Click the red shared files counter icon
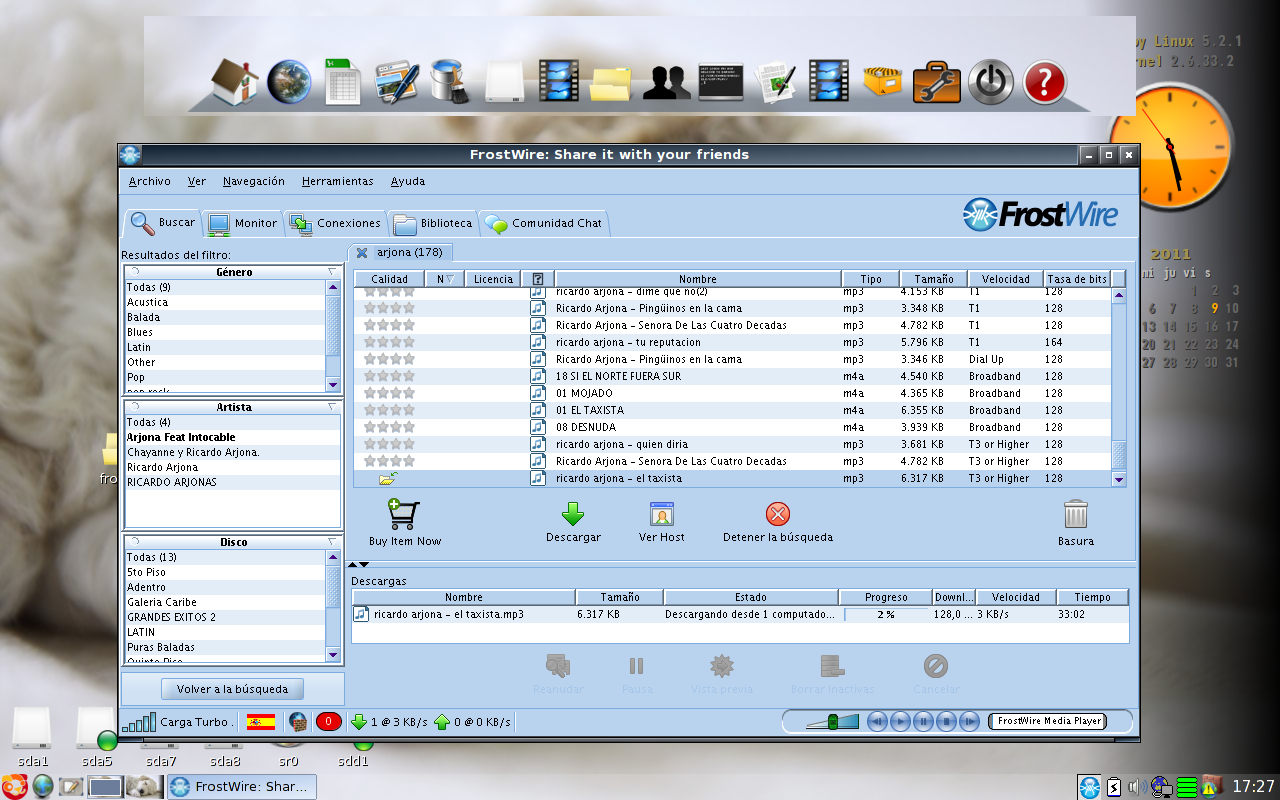The width and height of the screenshot is (1280, 800). [x=329, y=721]
